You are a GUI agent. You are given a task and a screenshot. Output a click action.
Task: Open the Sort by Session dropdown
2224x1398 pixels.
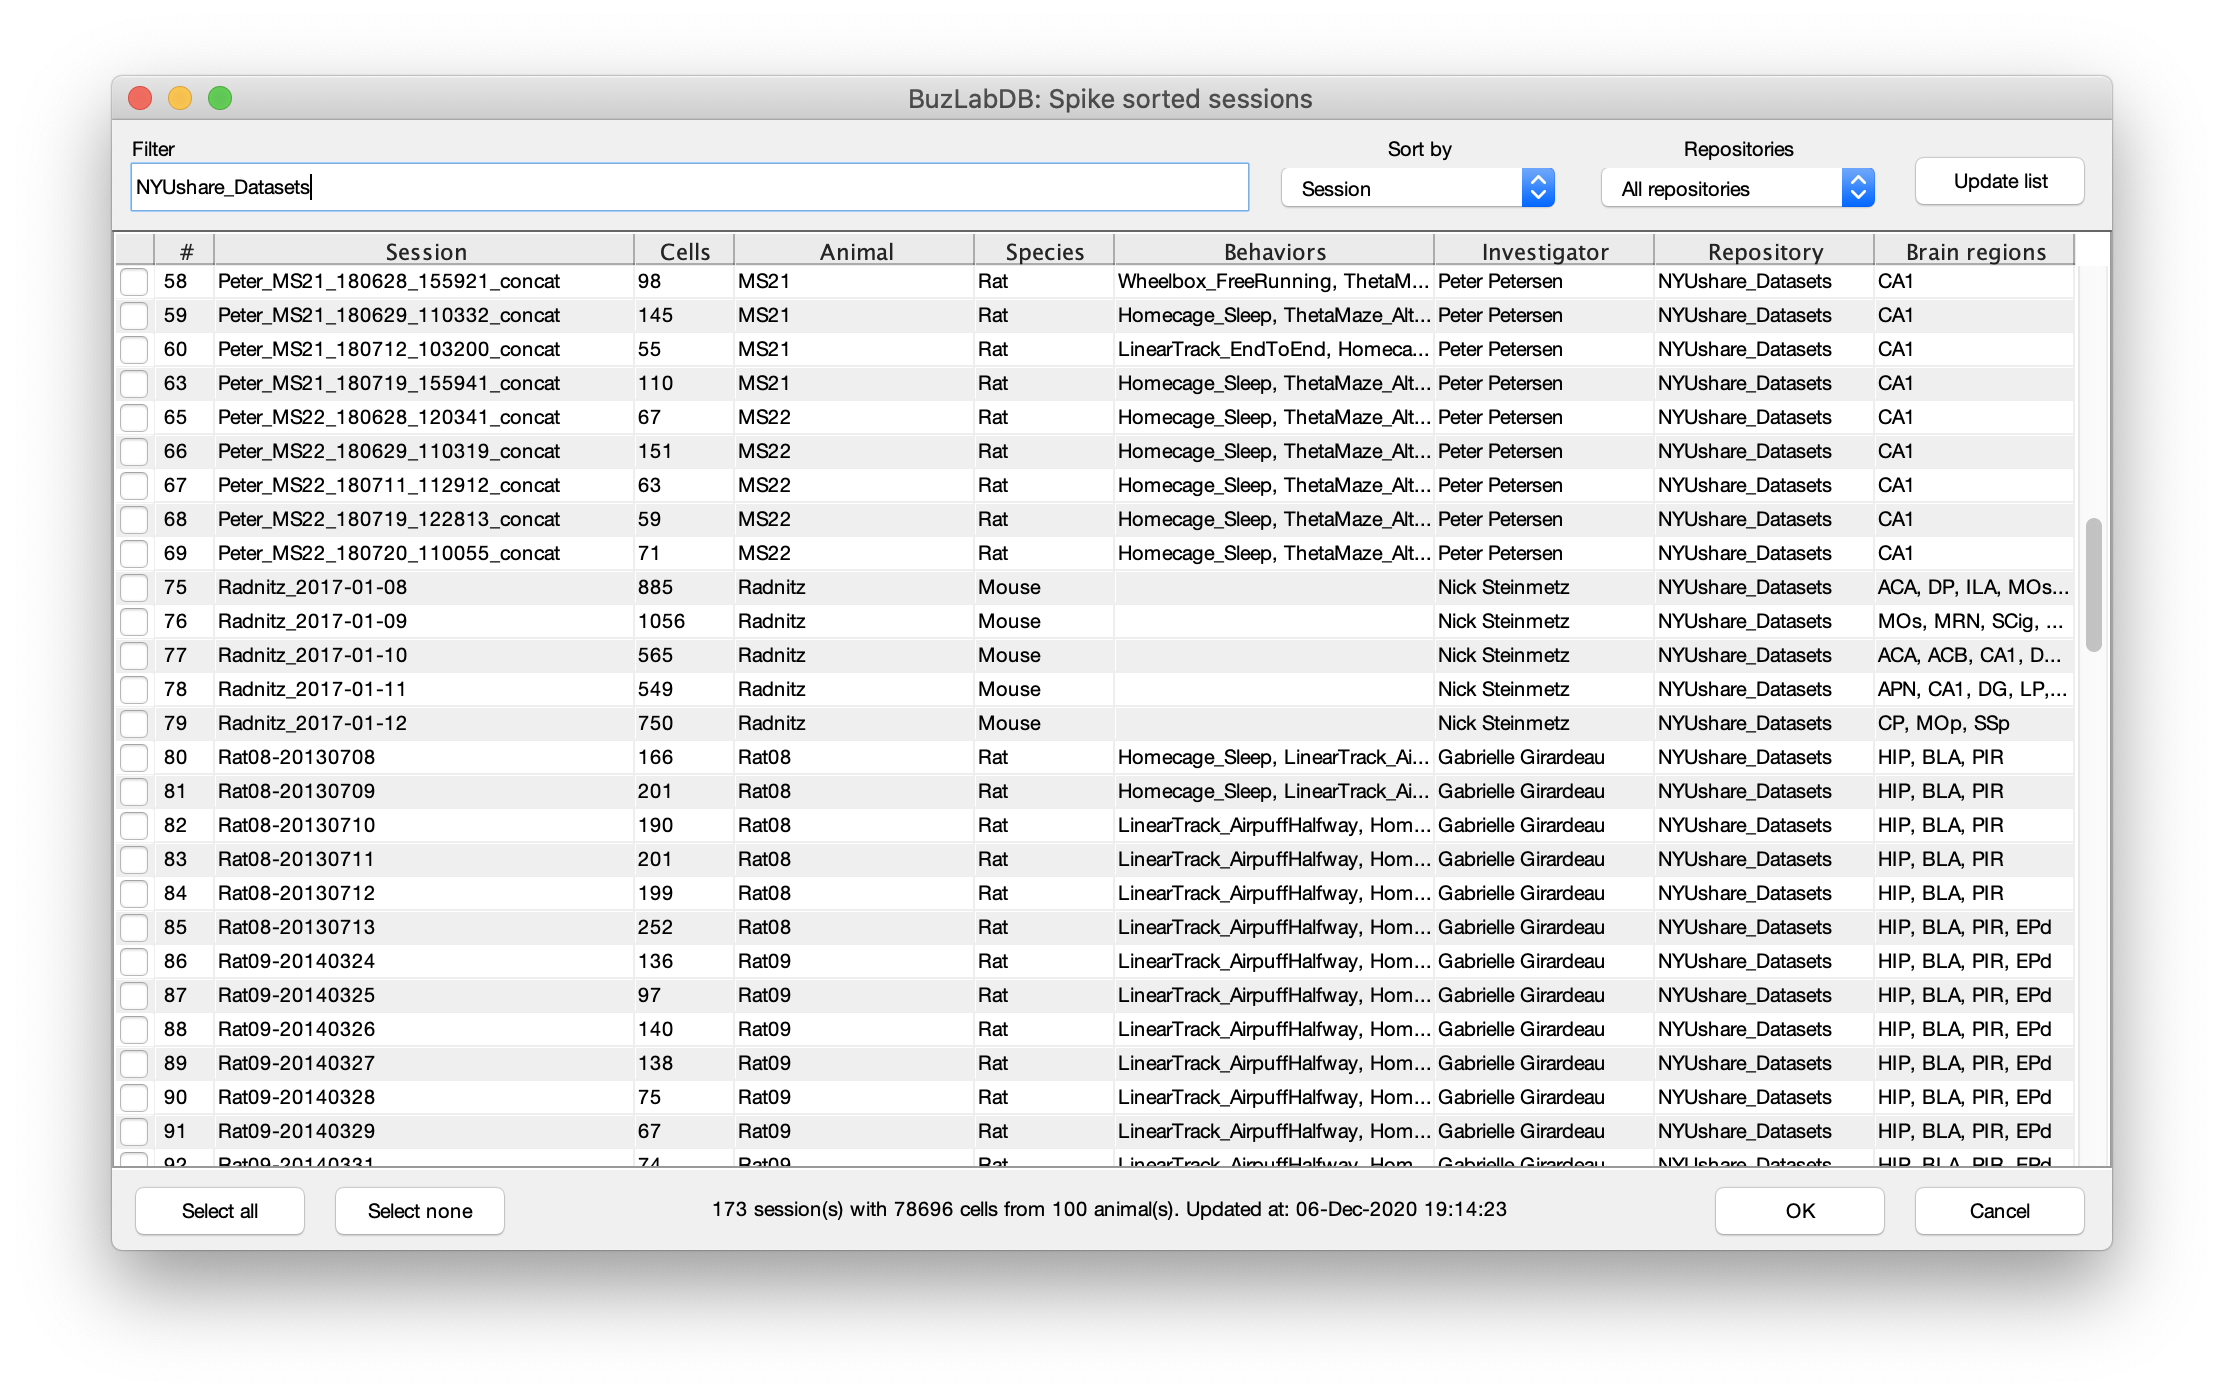point(1417,188)
